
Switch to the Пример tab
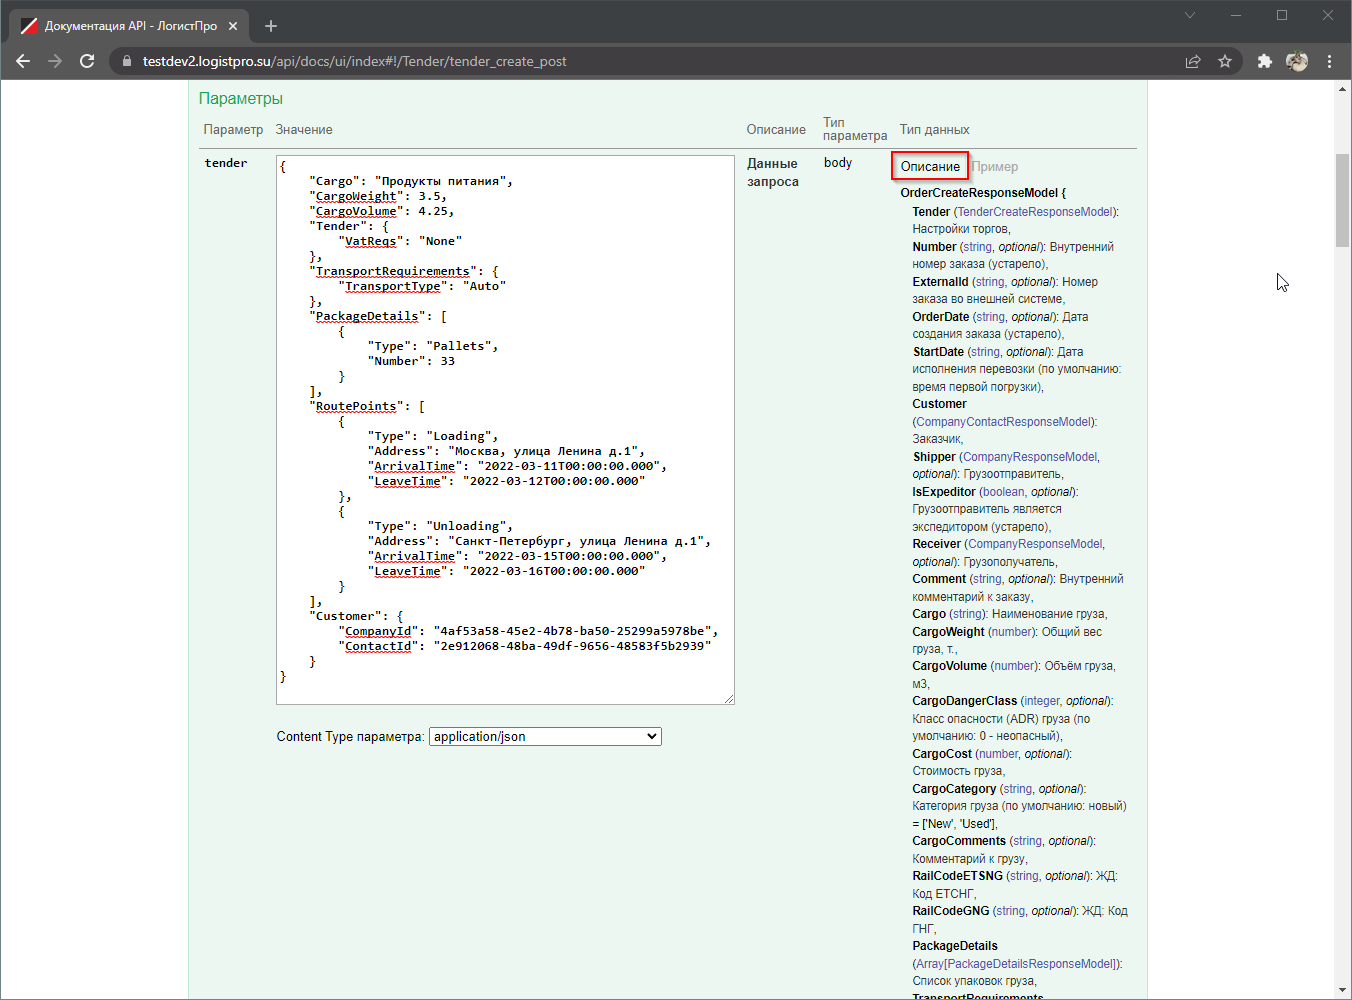point(995,167)
